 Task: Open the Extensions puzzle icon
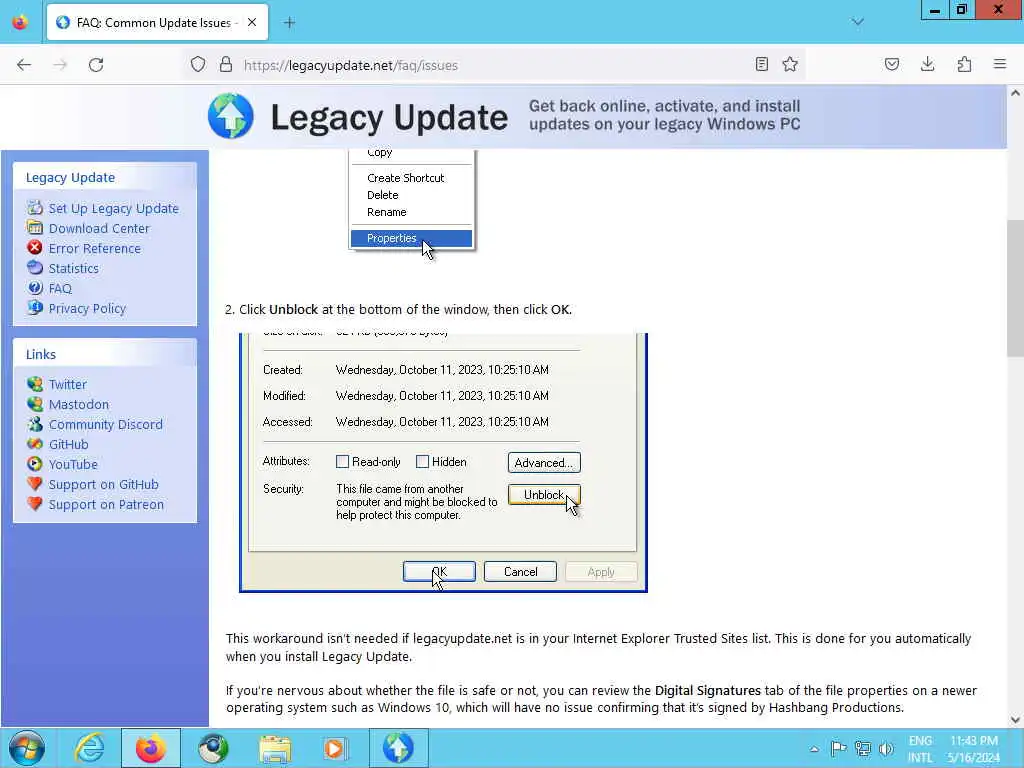[x=964, y=64]
